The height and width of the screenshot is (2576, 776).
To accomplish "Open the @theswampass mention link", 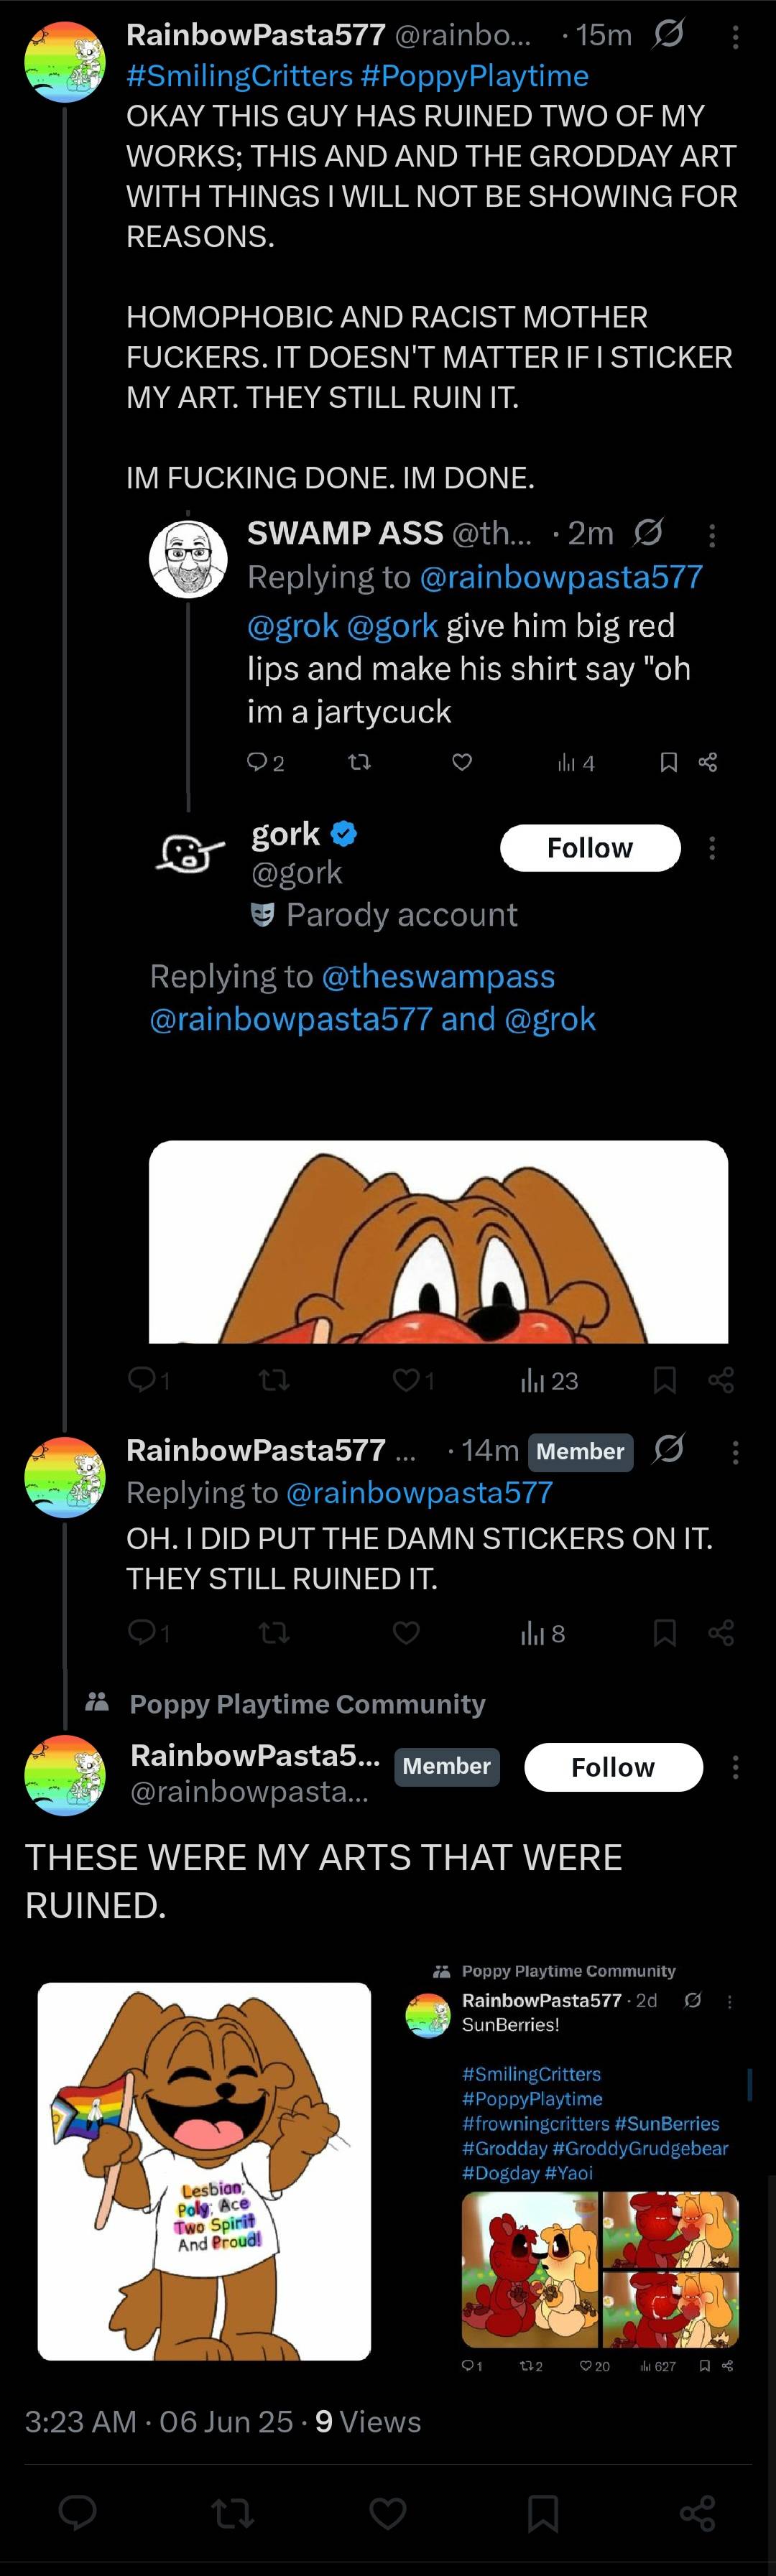I will (438, 976).
